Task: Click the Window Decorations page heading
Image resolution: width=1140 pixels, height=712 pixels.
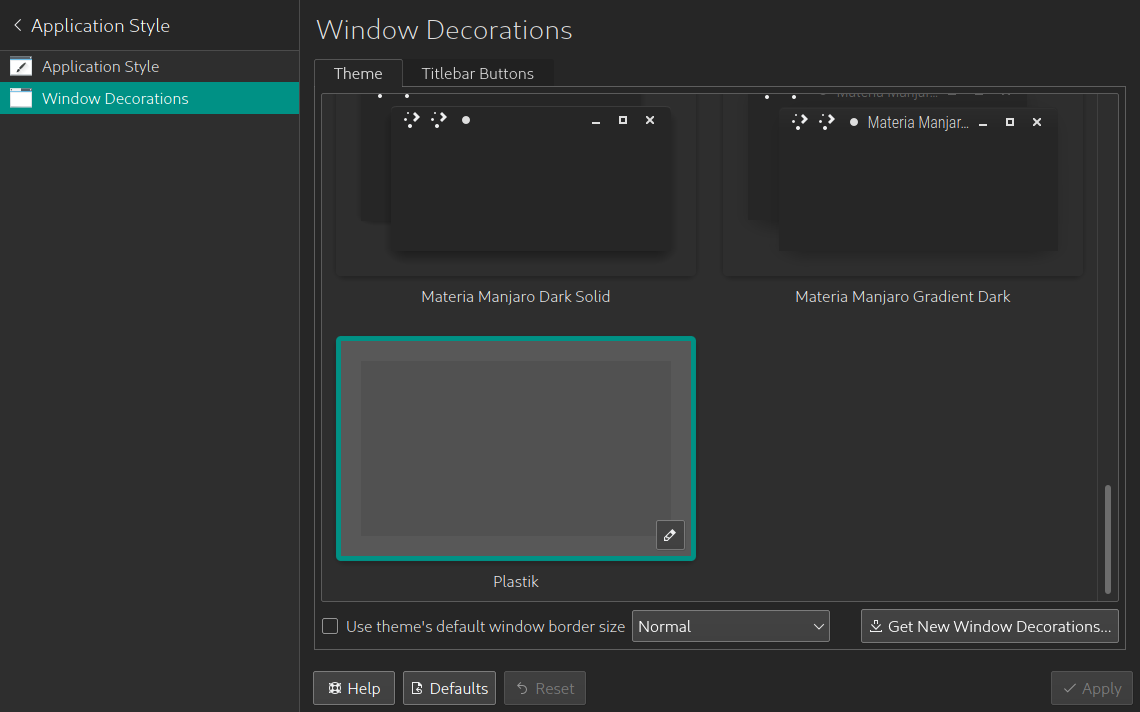Action: (x=444, y=30)
